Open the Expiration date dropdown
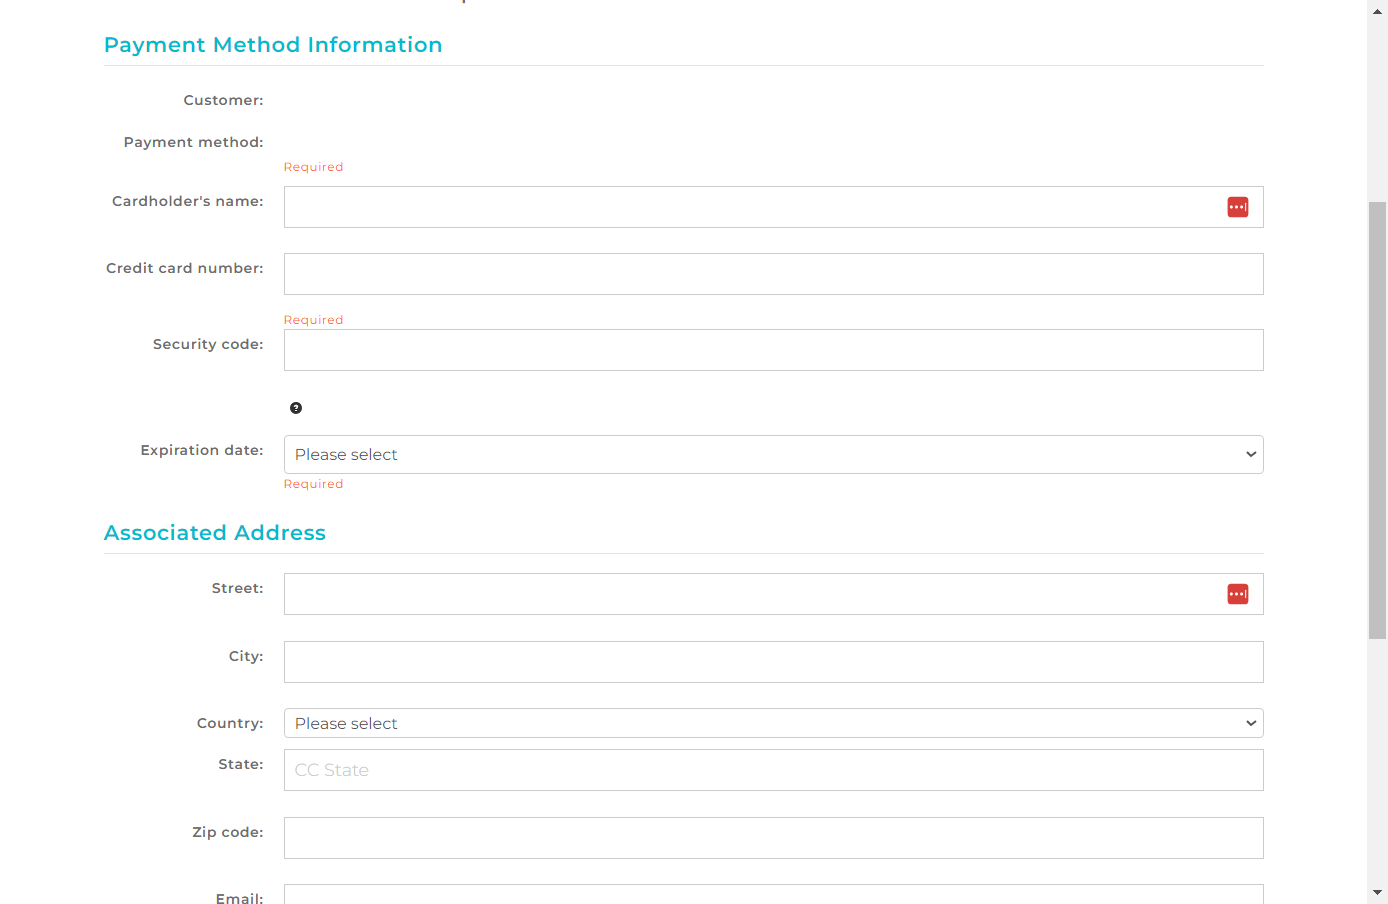Viewport: 1388px width, 904px height. [774, 454]
